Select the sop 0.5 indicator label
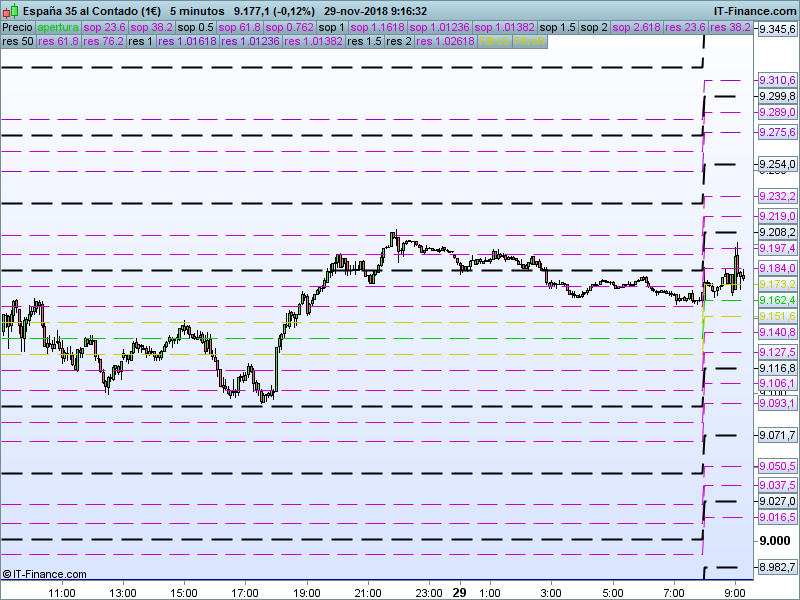This screenshot has width=800, height=600. click(195, 28)
